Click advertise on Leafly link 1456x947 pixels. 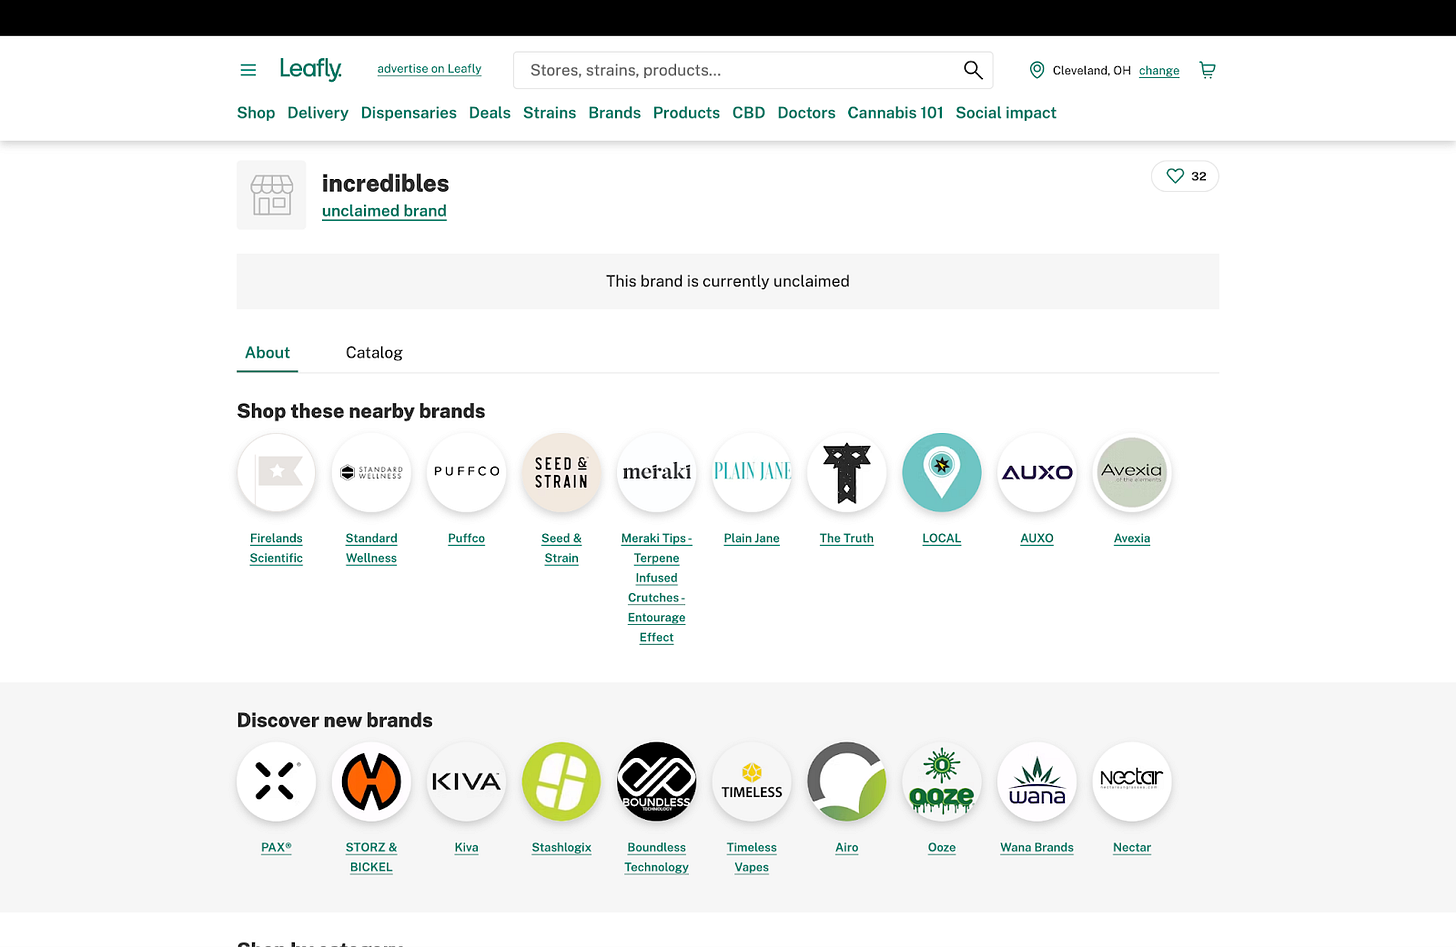pyautogui.click(x=429, y=69)
